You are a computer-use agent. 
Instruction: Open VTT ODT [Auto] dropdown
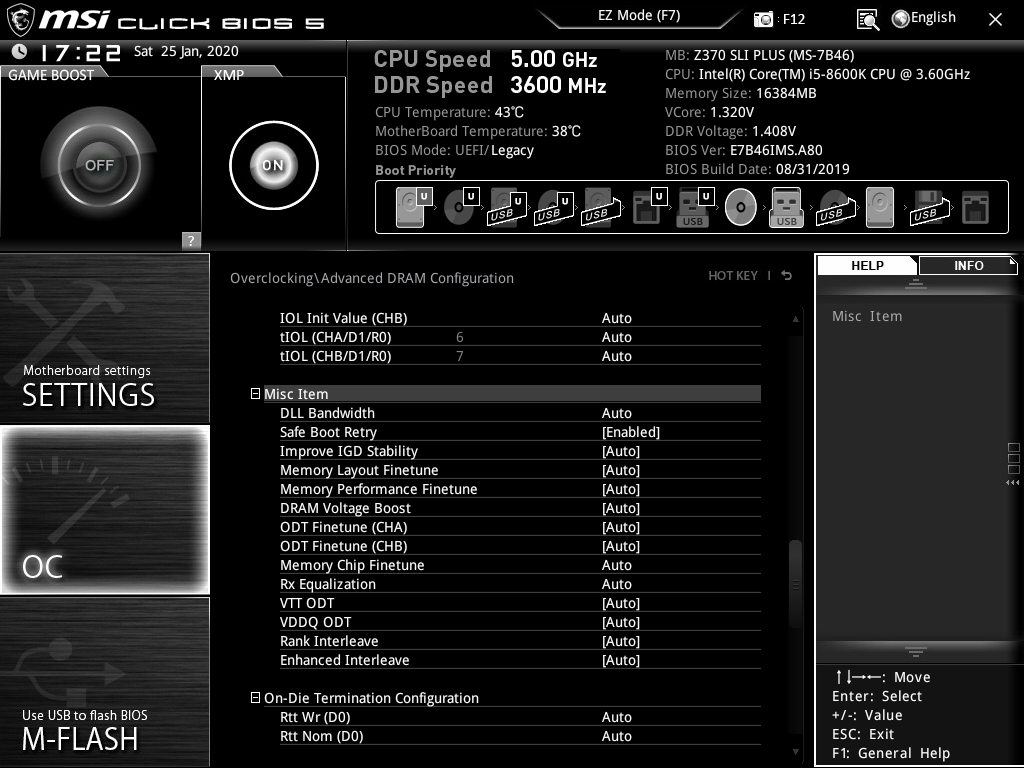[621, 603]
